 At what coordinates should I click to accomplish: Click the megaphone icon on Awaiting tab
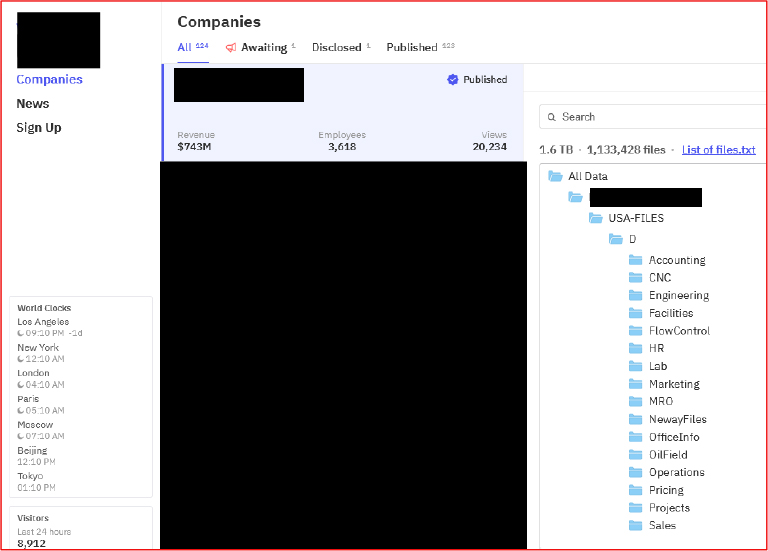[x=231, y=48]
